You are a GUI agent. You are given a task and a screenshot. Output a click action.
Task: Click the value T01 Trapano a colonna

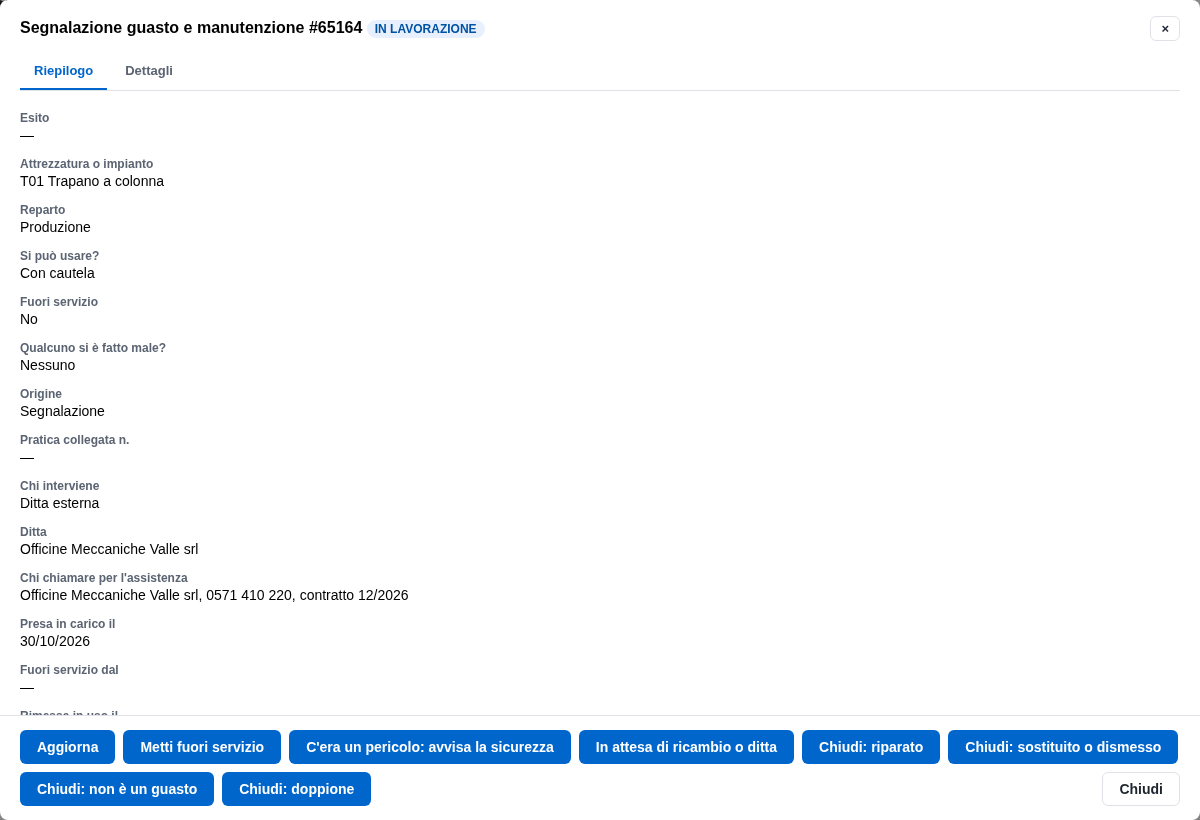click(x=92, y=181)
